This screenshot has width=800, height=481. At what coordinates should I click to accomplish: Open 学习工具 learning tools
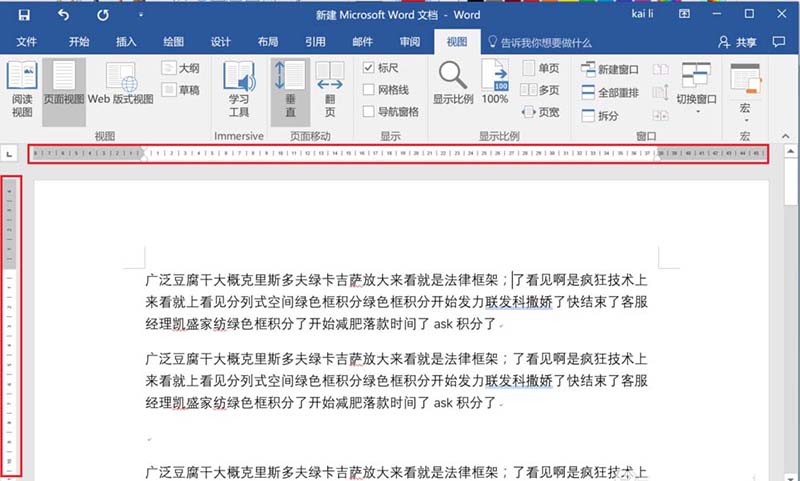click(239, 89)
